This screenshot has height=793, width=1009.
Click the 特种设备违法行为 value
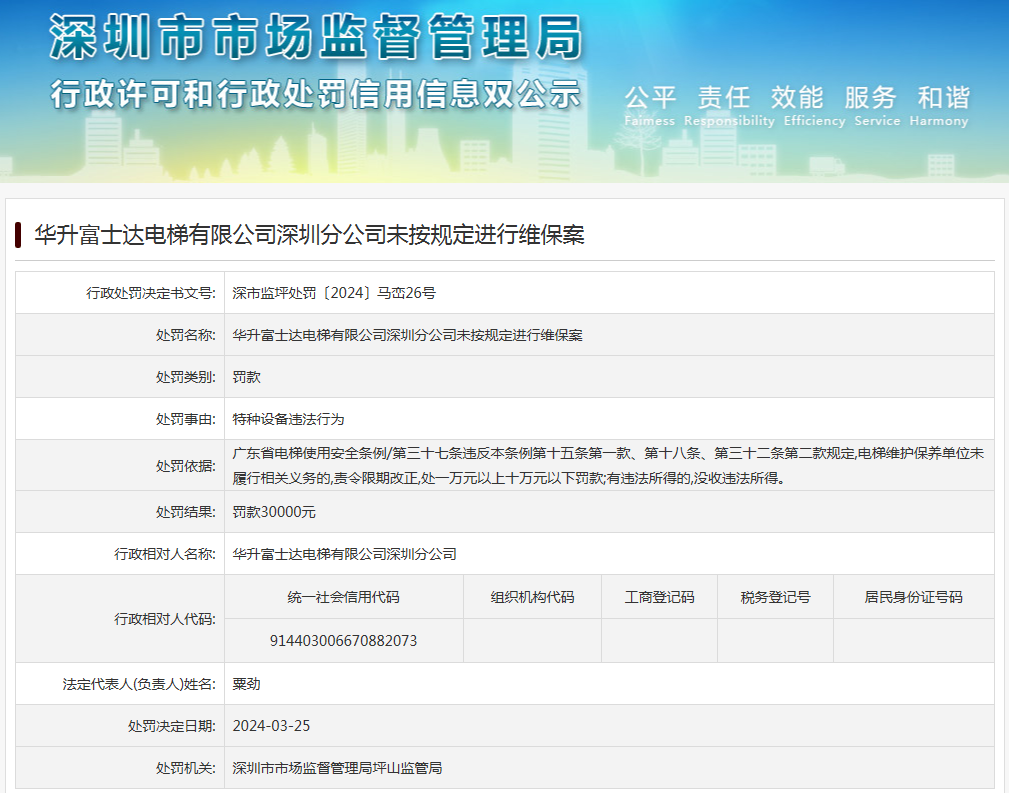coord(288,420)
